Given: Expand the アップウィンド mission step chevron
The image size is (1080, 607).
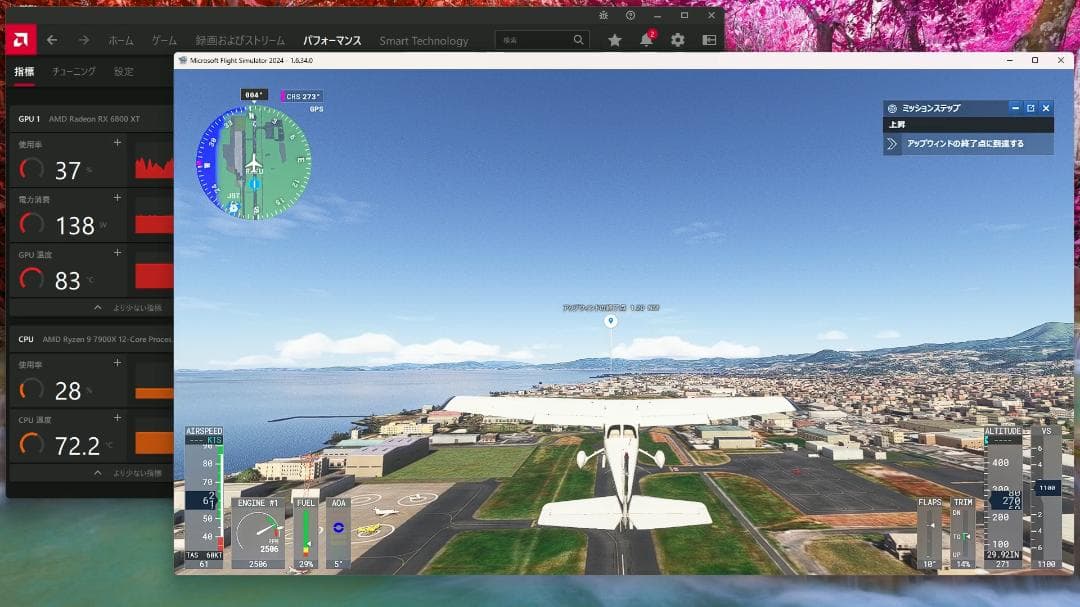Looking at the screenshot, I should point(892,144).
